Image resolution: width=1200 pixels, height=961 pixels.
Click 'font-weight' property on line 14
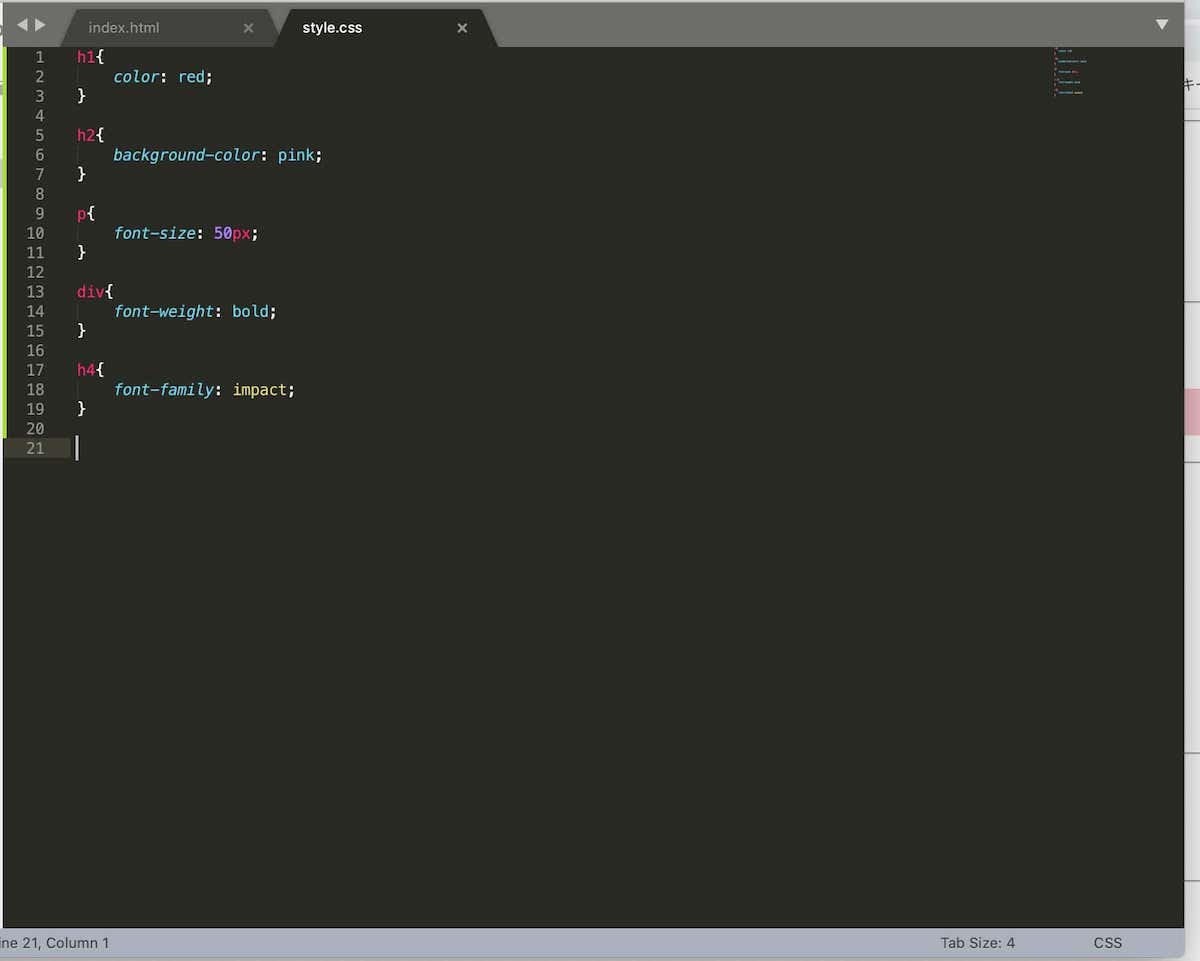click(x=164, y=312)
